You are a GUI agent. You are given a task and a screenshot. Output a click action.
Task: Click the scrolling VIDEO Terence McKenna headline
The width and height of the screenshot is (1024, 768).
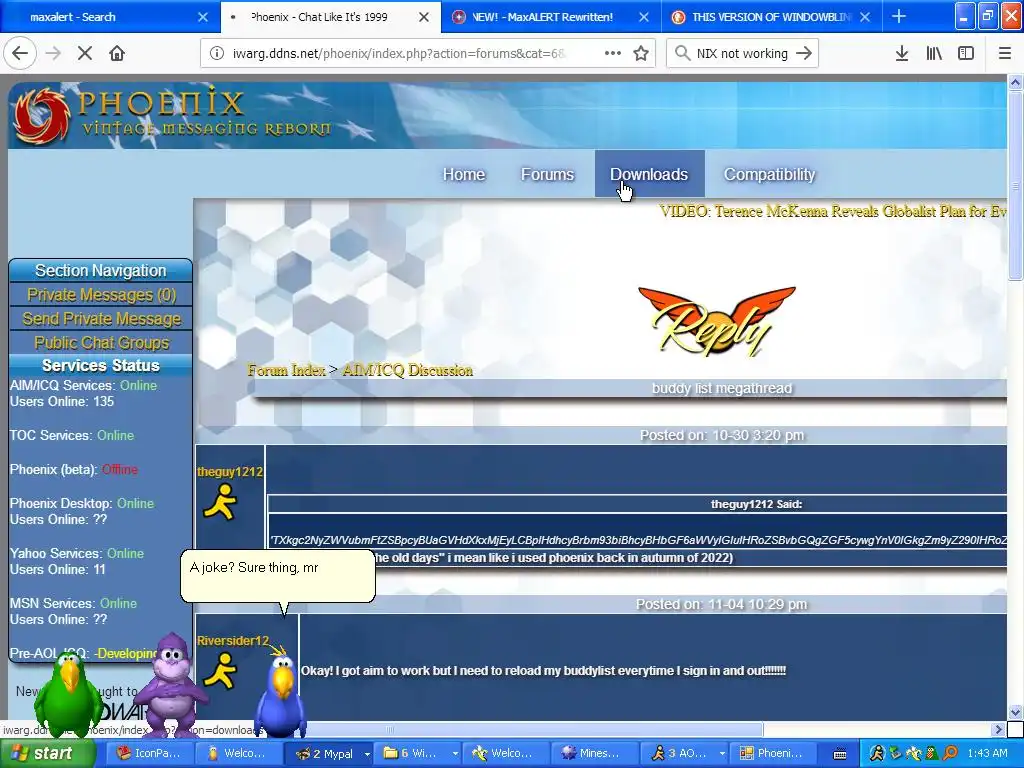point(833,211)
